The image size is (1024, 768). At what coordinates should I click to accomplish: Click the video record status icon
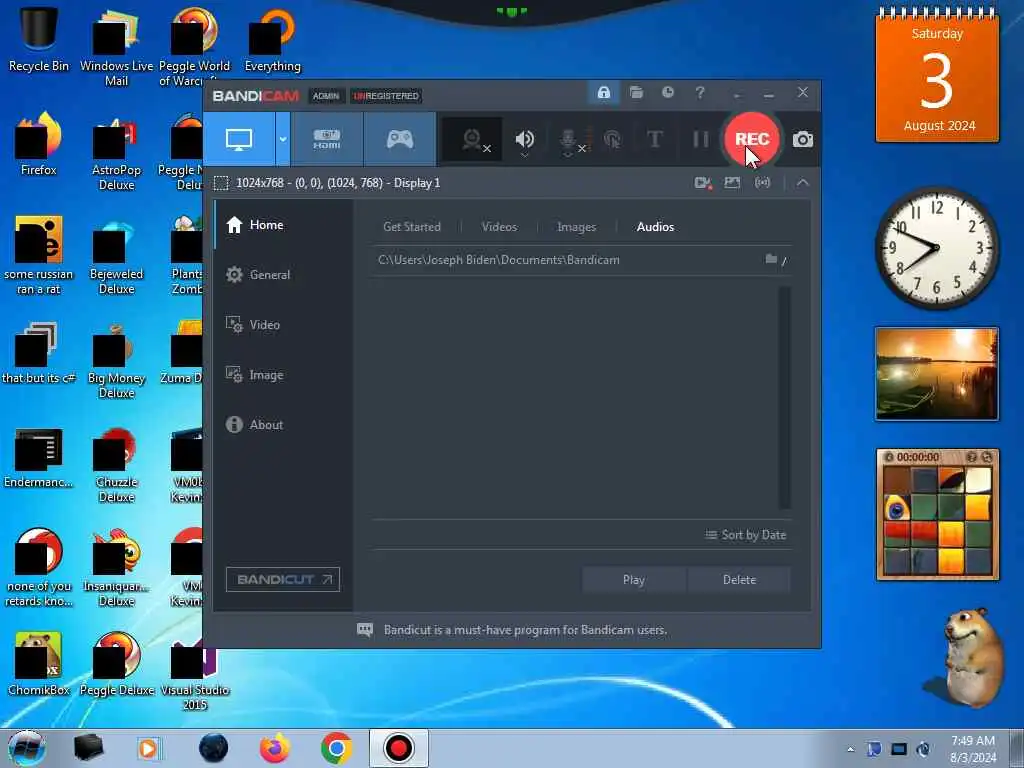pyautogui.click(x=703, y=183)
